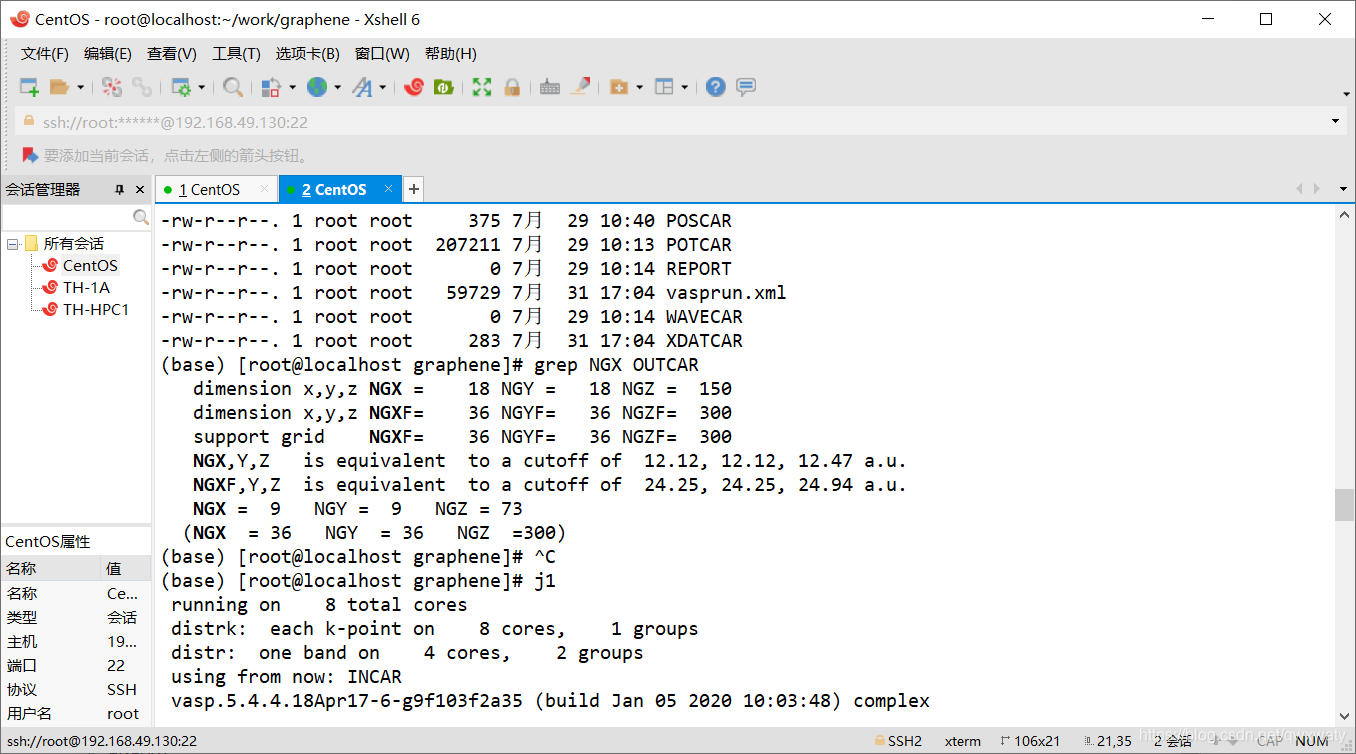Launch the Xftp file transfer tool
The image size is (1356, 754).
point(441,87)
